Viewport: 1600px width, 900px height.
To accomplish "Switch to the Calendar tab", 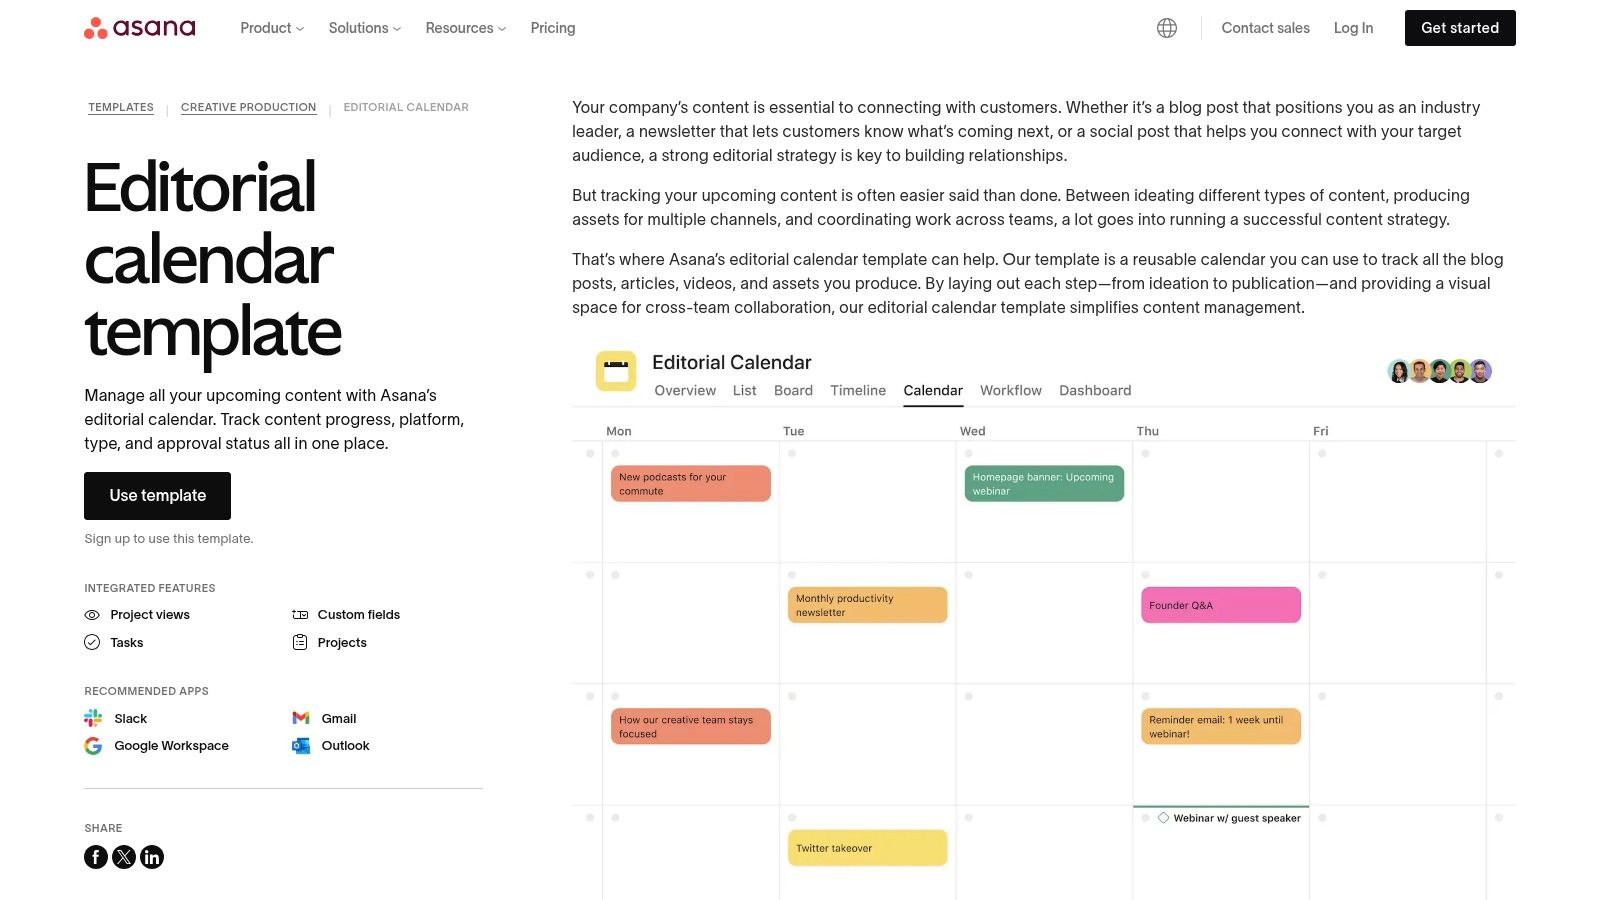I will [x=933, y=391].
